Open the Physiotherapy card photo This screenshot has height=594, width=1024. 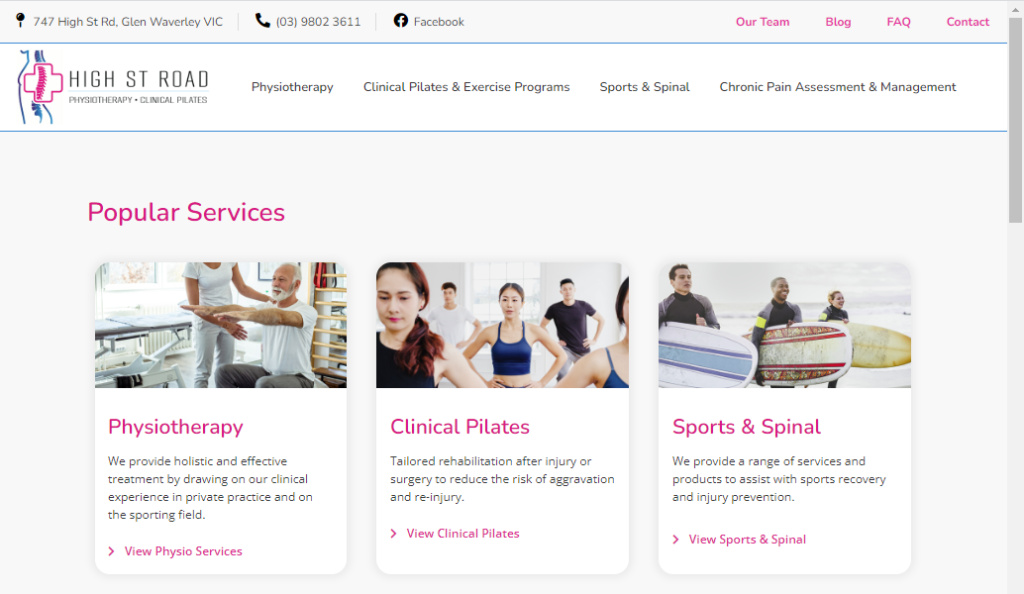[x=221, y=325]
